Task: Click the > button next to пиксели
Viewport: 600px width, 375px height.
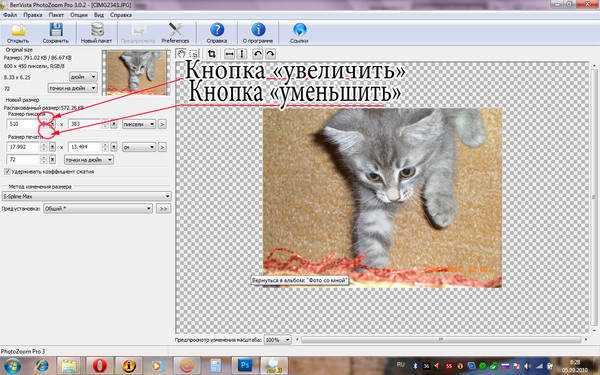Action: click(162, 124)
